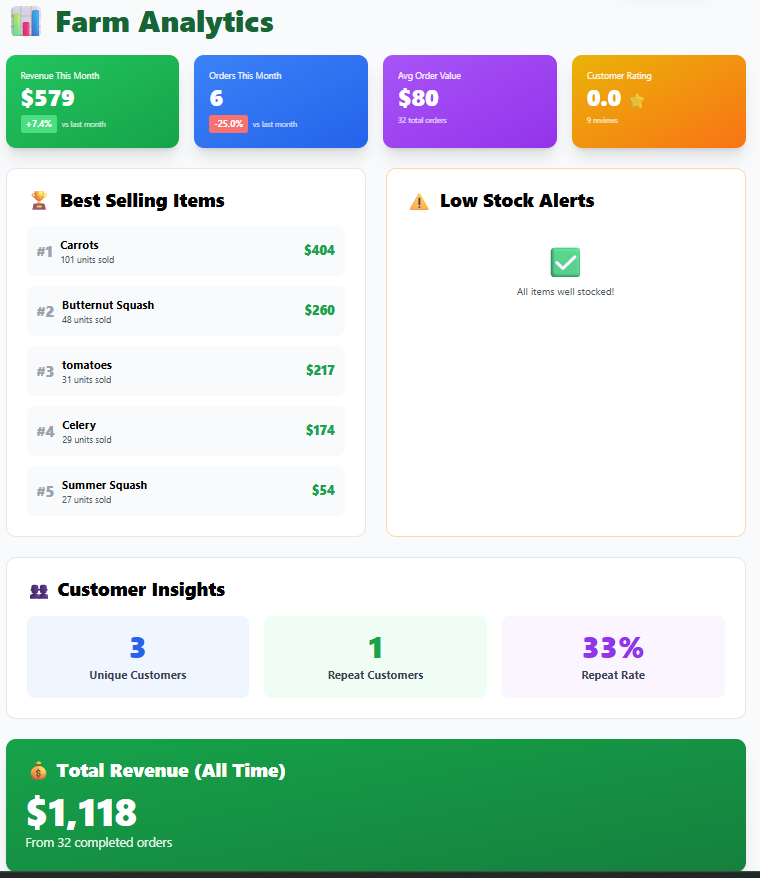Click the From 32 completed orders text

pos(99,842)
